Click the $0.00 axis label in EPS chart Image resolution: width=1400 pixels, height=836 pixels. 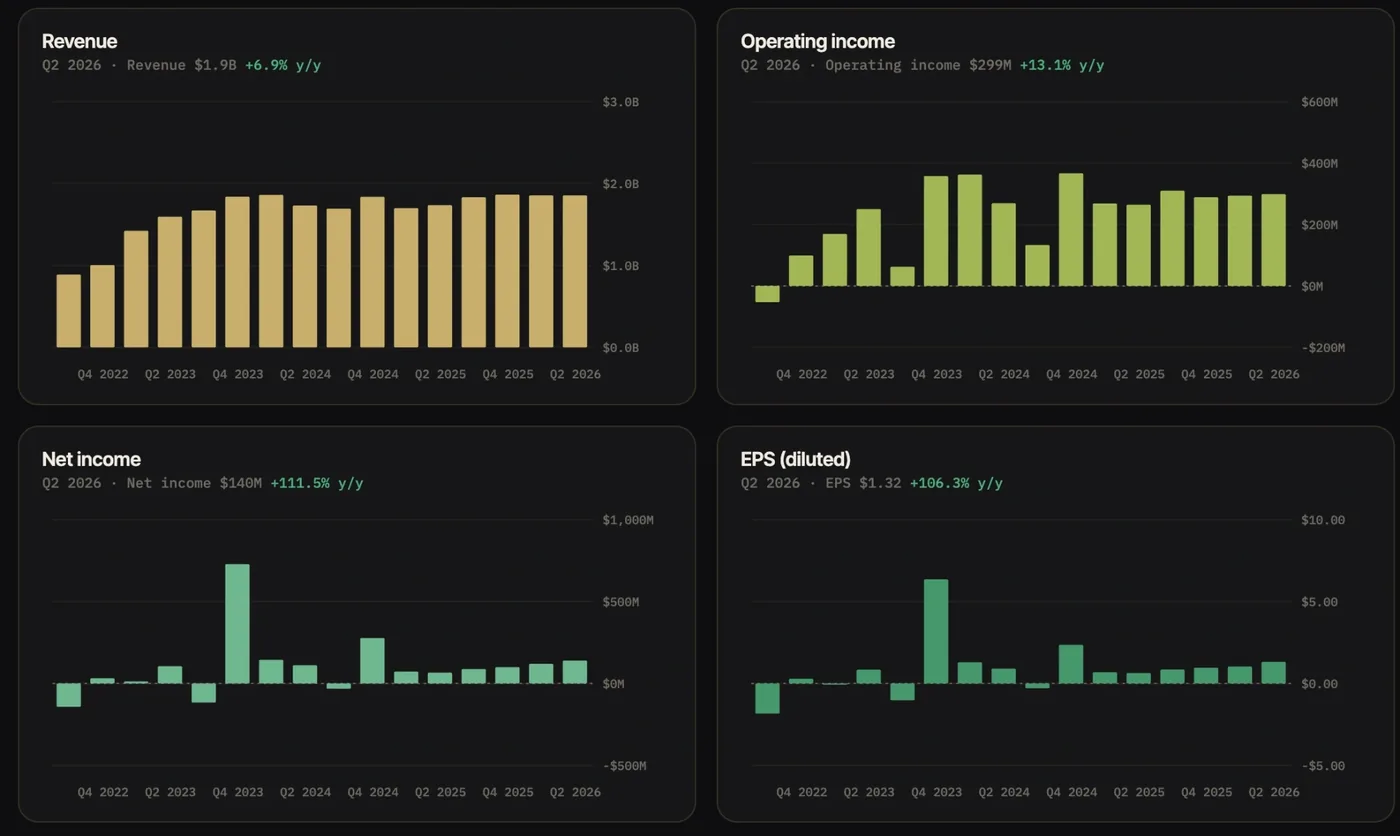(x=1319, y=684)
